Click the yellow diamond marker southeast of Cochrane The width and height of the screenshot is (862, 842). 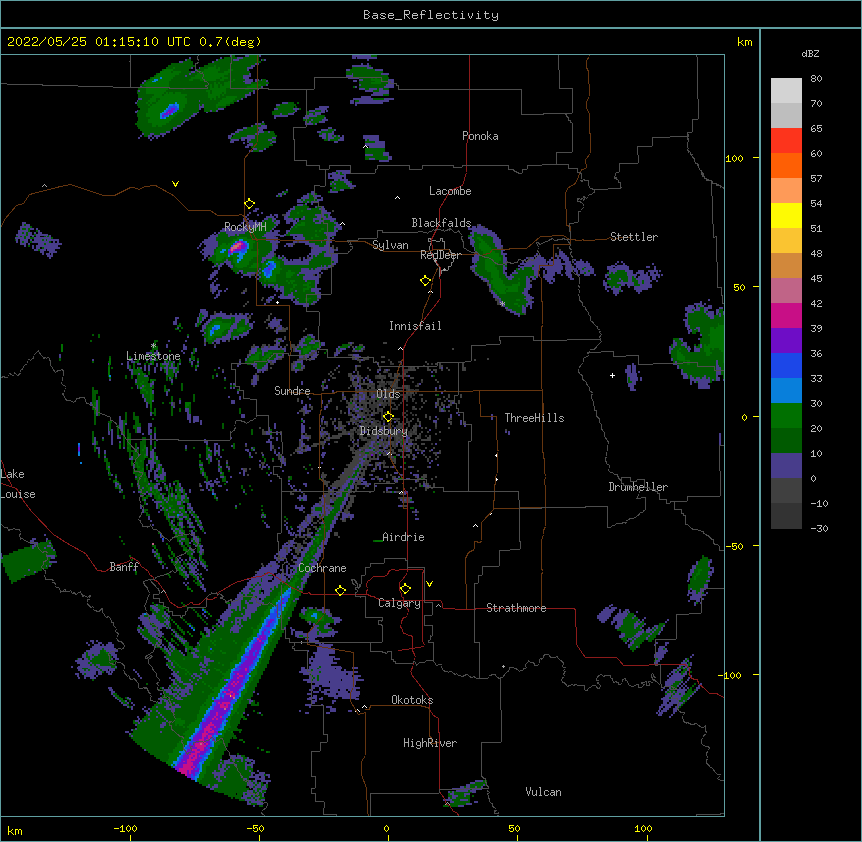click(x=340, y=590)
